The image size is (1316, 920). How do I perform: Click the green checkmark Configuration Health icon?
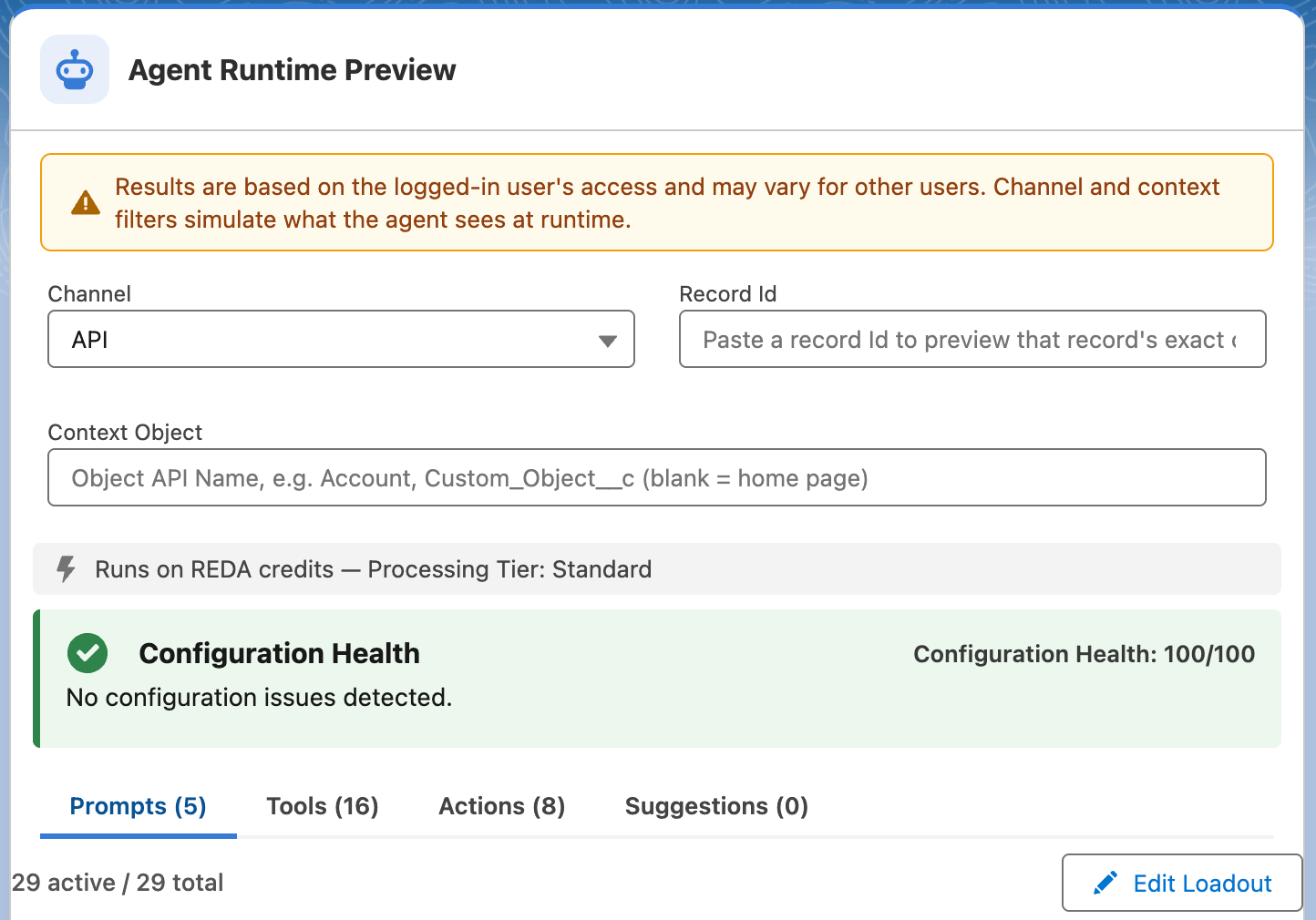tap(87, 654)
